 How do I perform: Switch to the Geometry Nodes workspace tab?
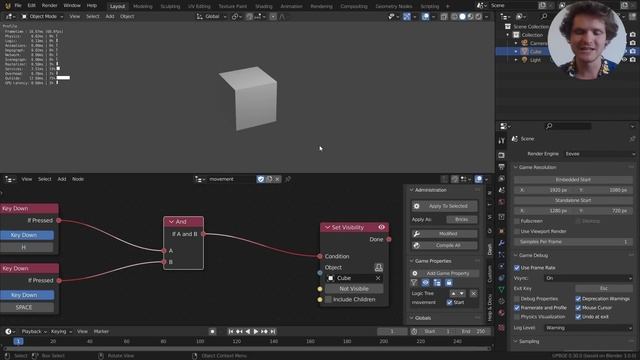pyautogui.click(x=393, y=6)
